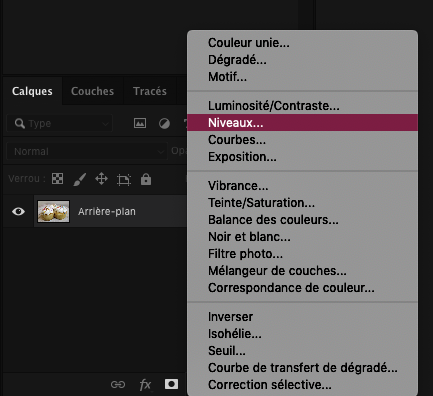Select Vibrance... adjustment
The width and height of the screenshot is (433, 396).
(x=302, y=186)
